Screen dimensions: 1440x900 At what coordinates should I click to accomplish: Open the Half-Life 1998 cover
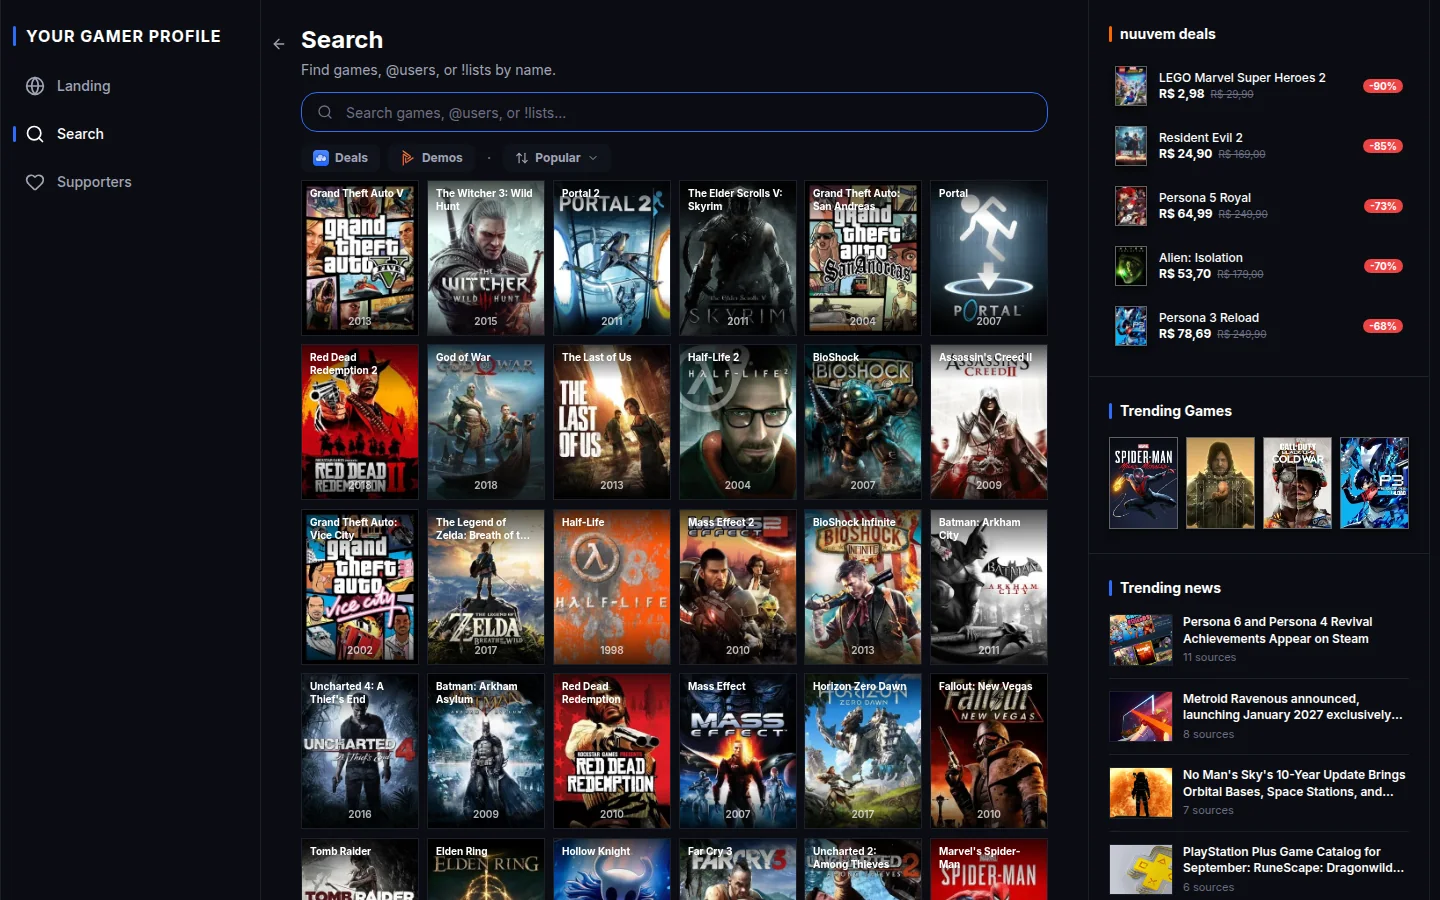pos(612,587)
